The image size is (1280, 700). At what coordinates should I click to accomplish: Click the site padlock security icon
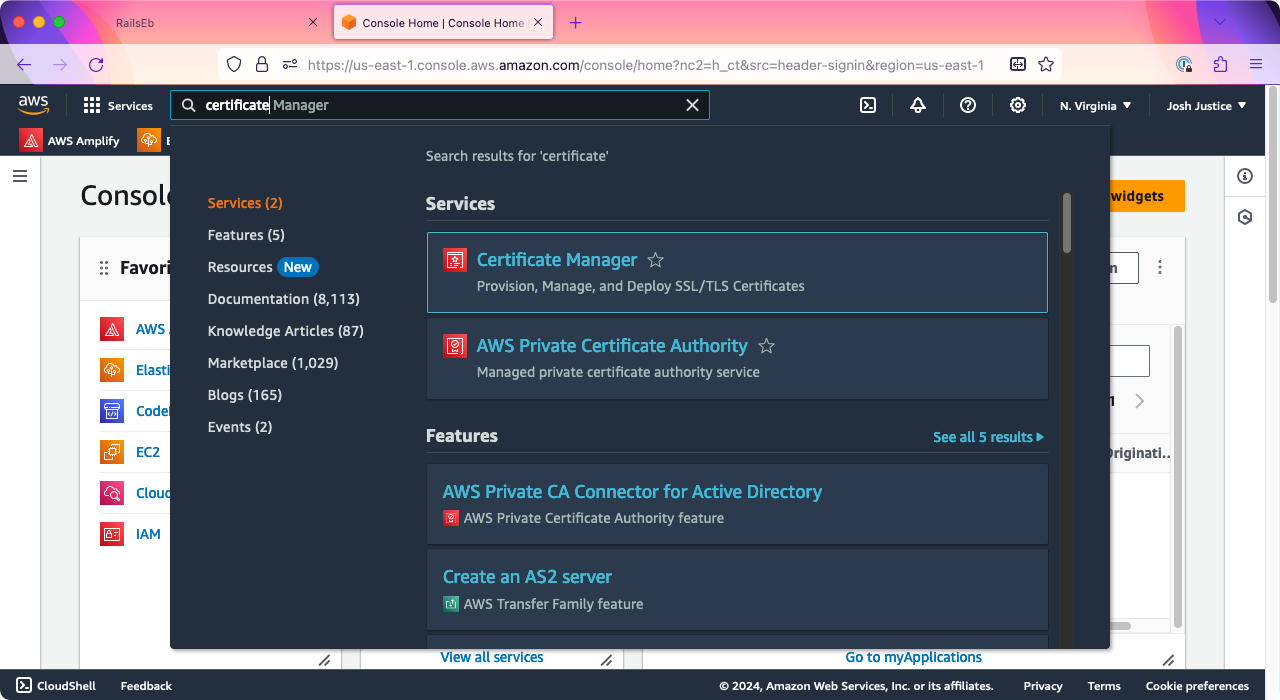262,64
